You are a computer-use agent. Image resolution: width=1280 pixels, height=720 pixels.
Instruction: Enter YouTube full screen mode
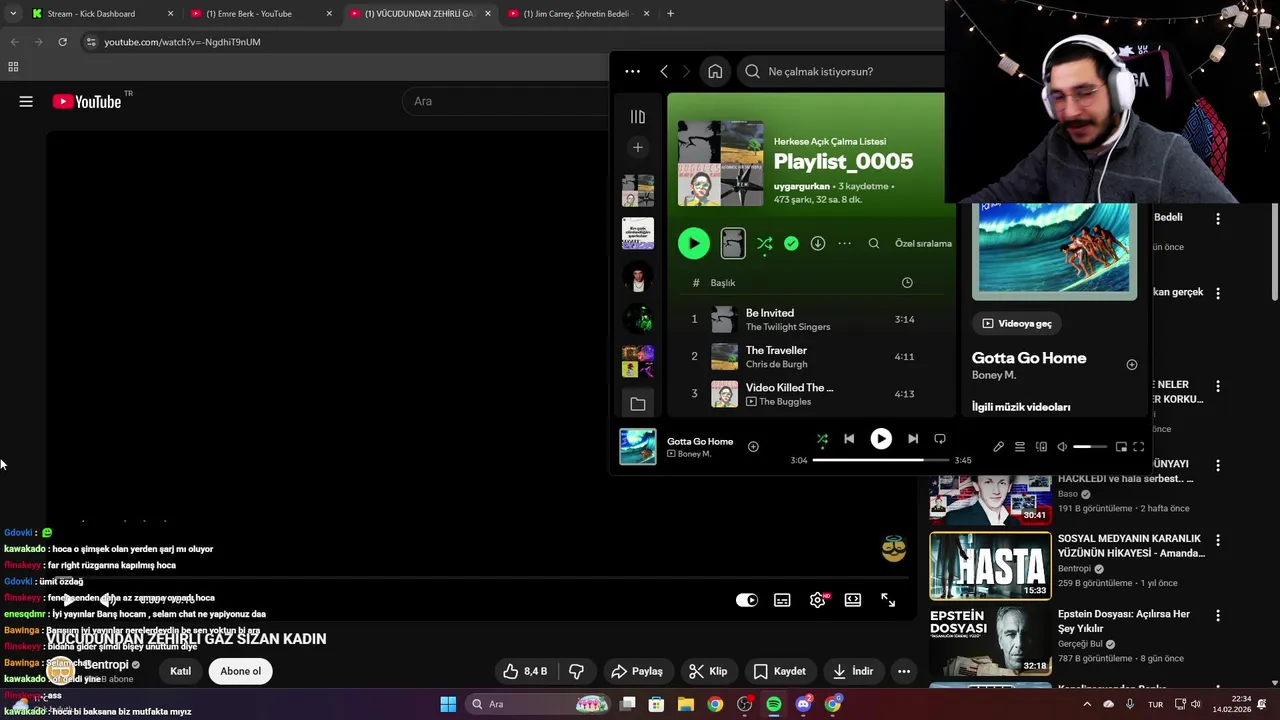tap(888, 600)
